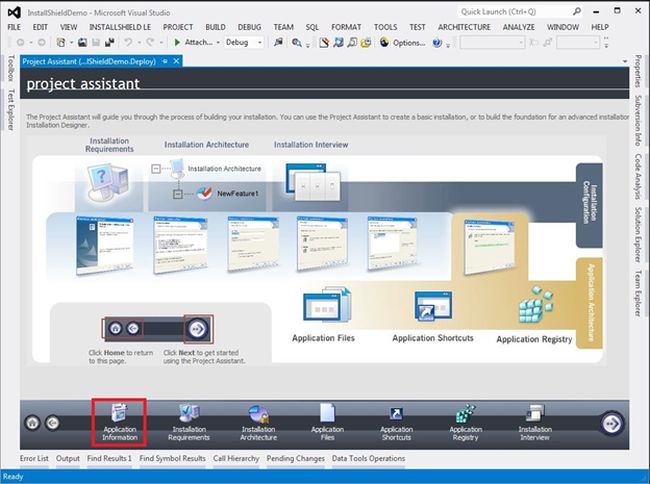Open the FILE menu
Image resolution: width=650 pixels, height=484 pixels.
[14, 27]
